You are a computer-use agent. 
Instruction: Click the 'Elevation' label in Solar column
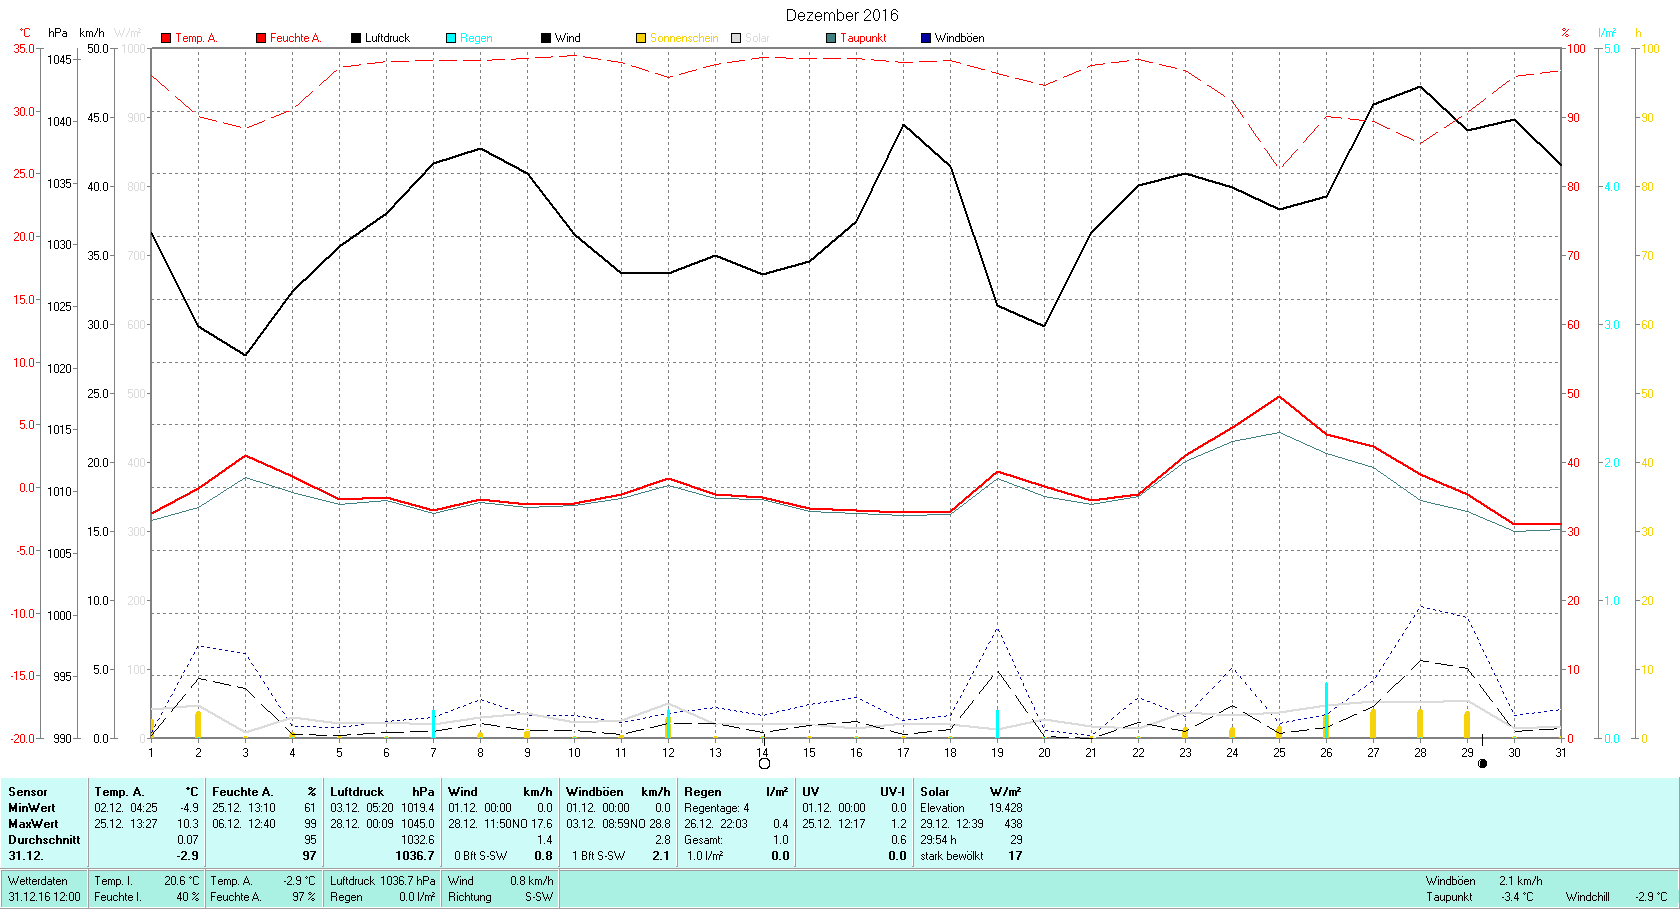tap(942, 808)
